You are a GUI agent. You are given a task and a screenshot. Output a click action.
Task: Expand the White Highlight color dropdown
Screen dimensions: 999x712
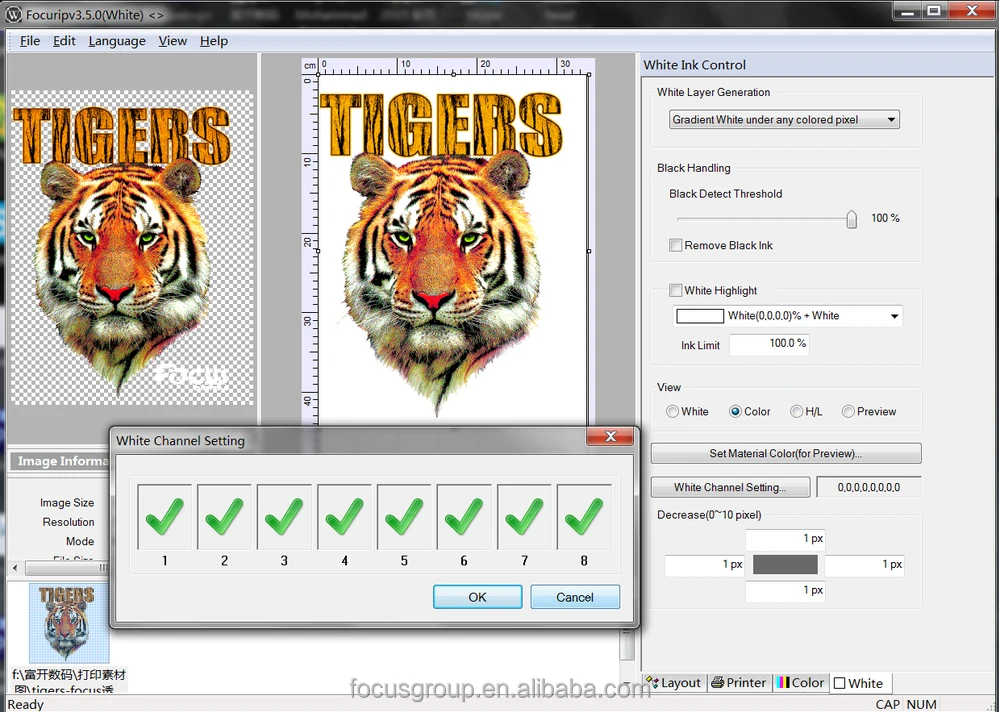pos(894,316)
